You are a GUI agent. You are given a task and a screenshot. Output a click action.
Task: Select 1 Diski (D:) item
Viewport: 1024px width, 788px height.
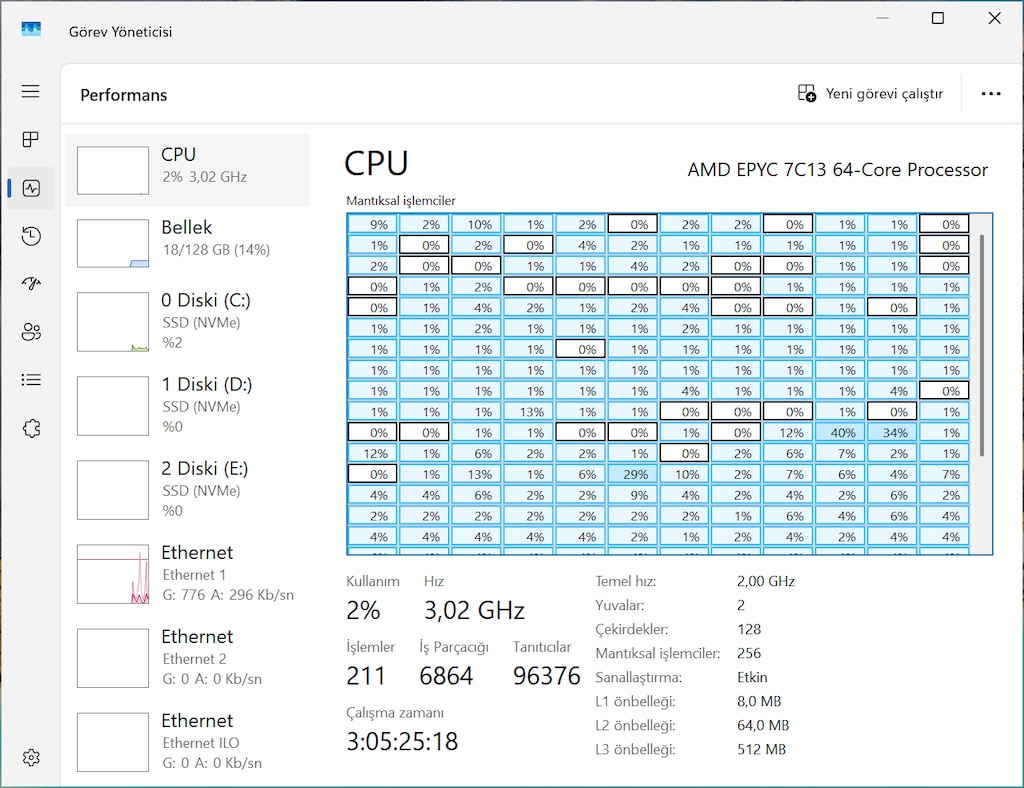point(187,405)
